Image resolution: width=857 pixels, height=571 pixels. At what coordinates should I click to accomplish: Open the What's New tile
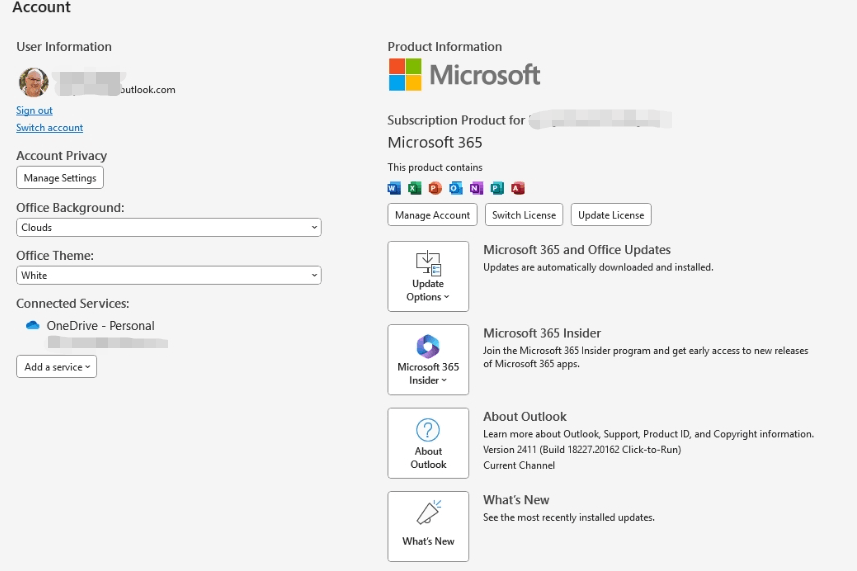coord(428,526)
